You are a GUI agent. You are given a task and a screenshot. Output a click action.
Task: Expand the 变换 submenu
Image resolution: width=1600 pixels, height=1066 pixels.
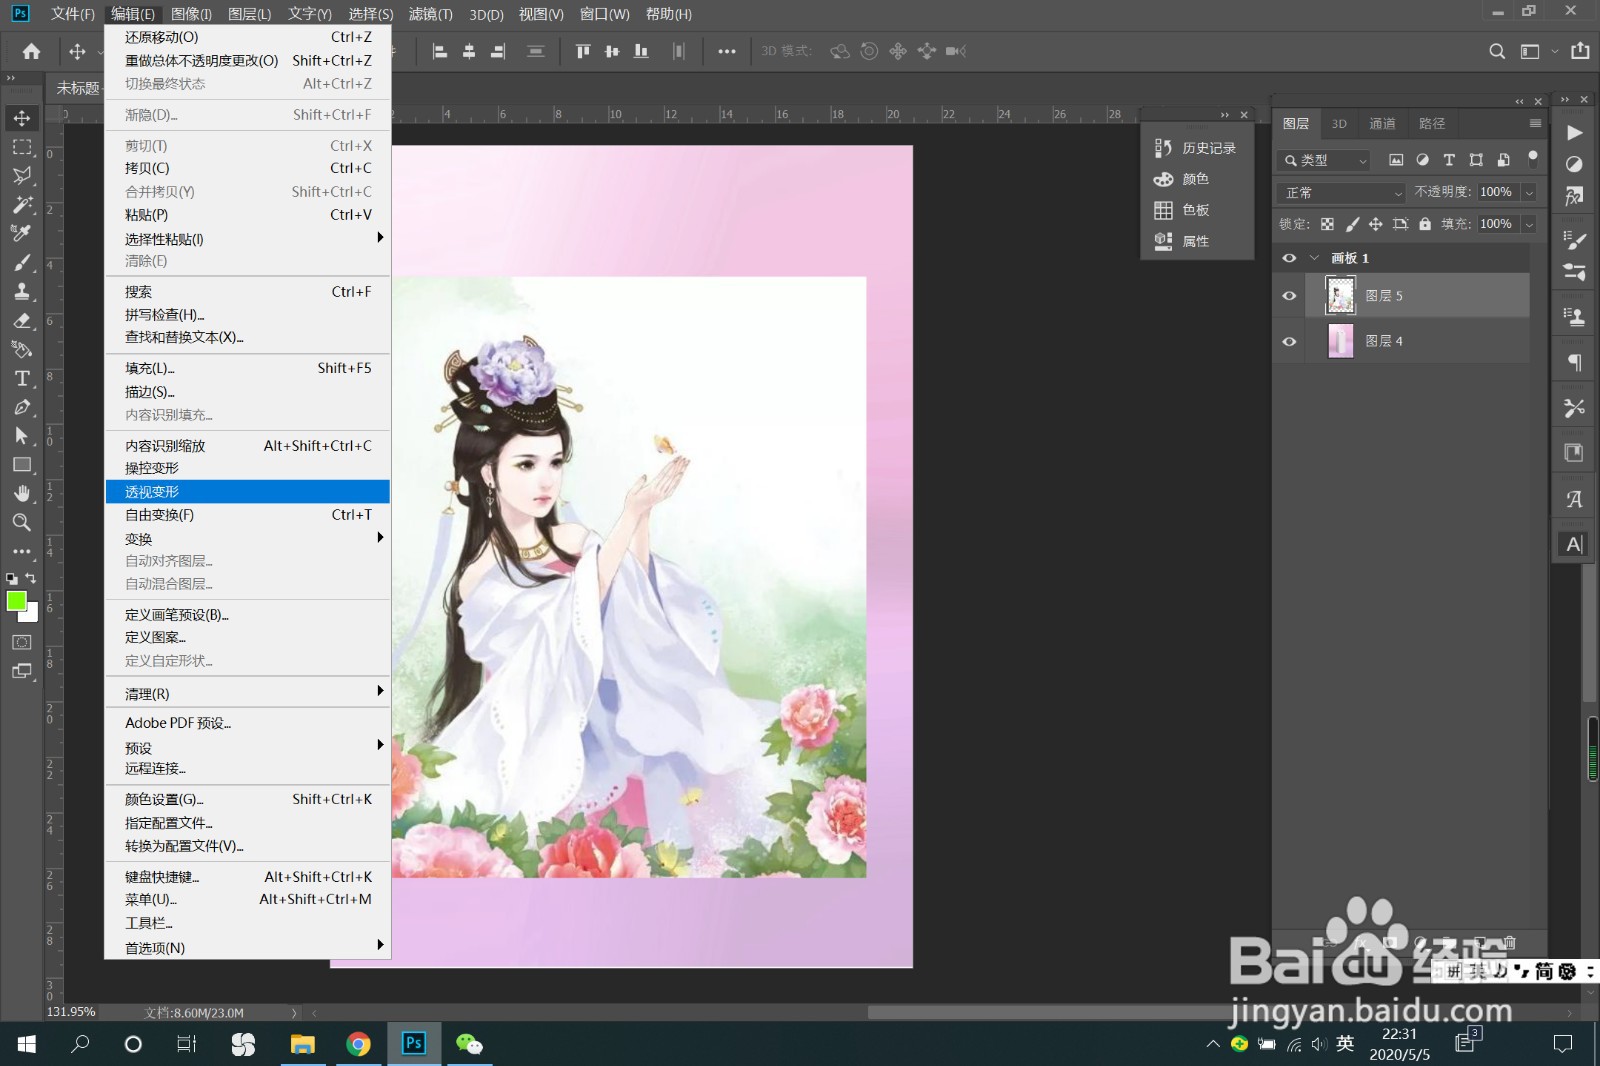pyautogui.click(x=247, y=538)
